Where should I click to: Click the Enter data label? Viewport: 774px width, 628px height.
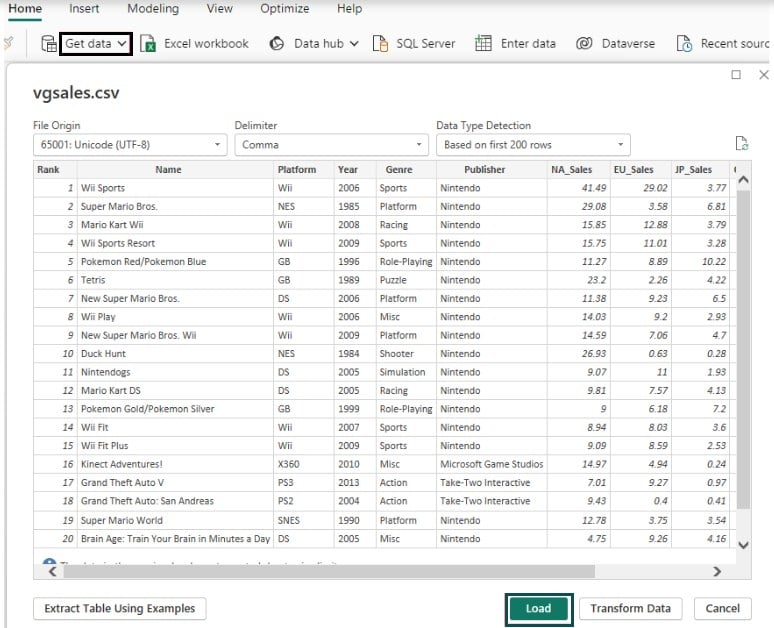528,44
